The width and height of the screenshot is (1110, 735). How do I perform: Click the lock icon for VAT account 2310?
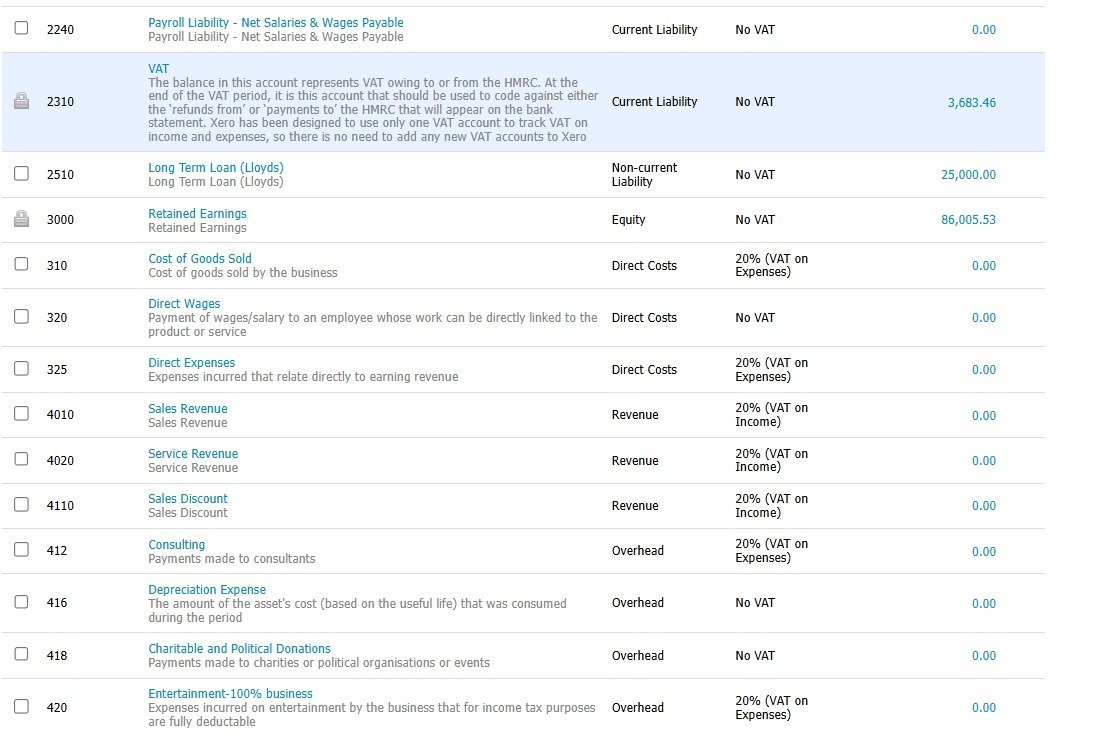22,101
